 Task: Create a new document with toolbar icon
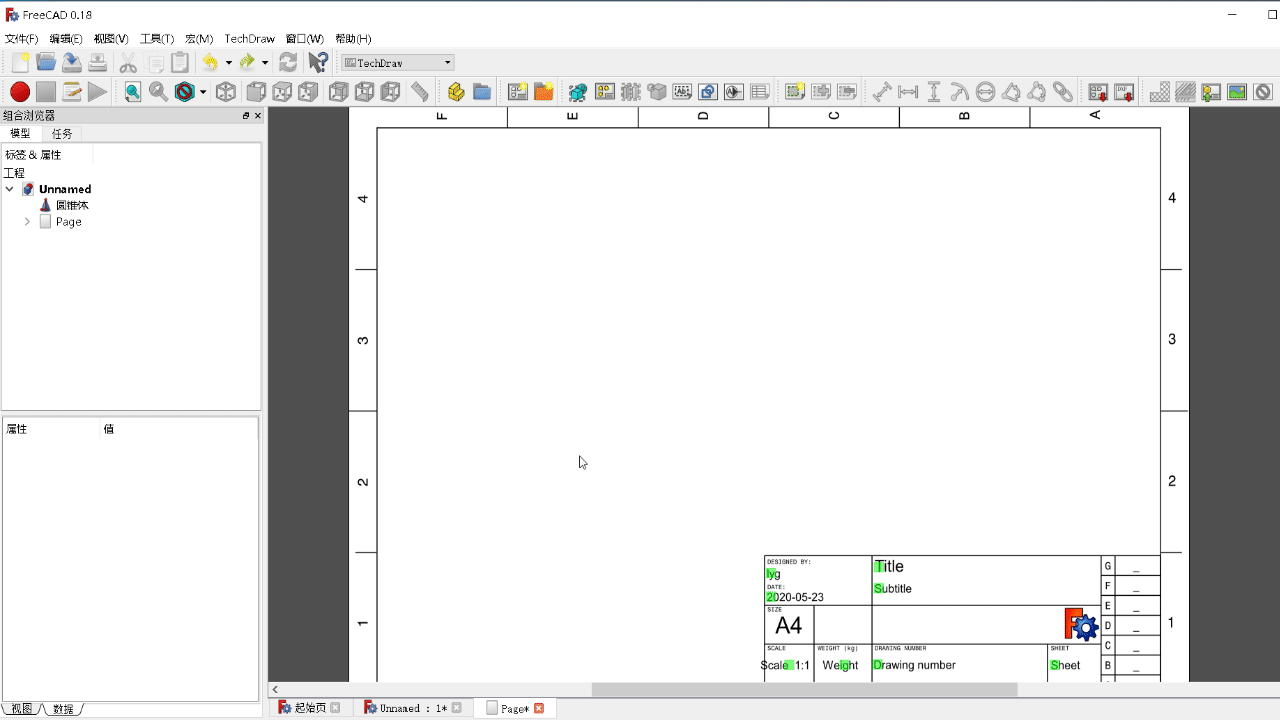pyautogui.click(x=20, y=62)
